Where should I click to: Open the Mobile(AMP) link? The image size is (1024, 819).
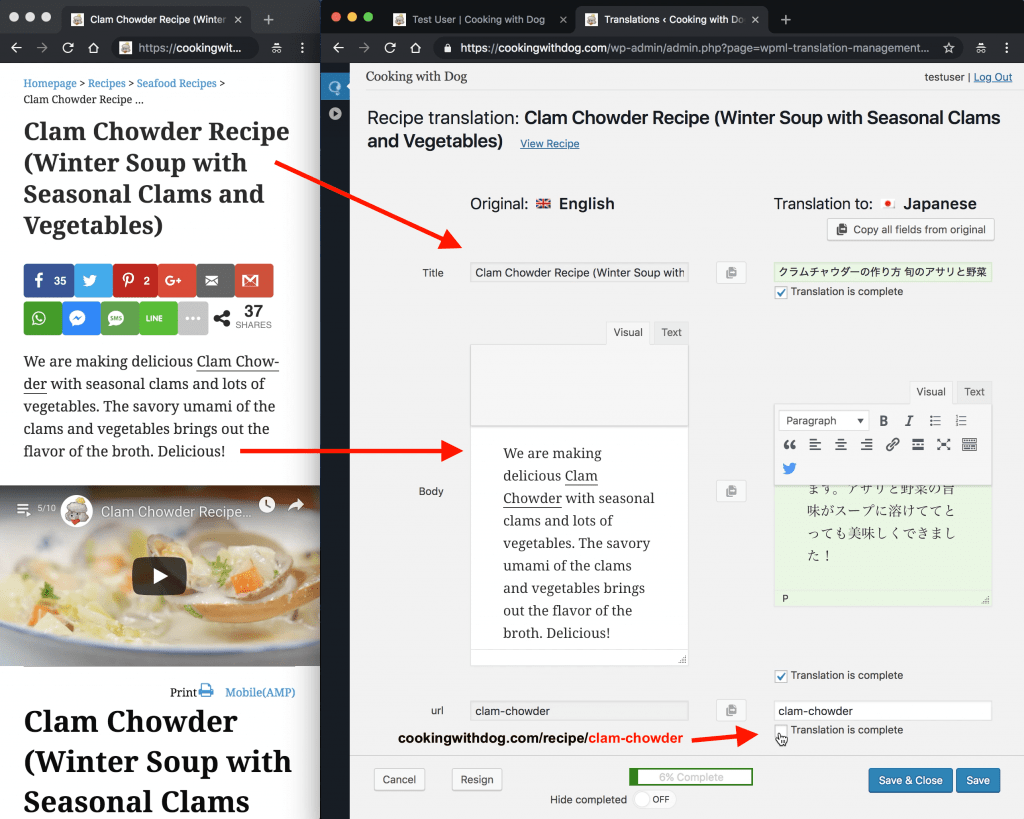[x=260, y=692]
